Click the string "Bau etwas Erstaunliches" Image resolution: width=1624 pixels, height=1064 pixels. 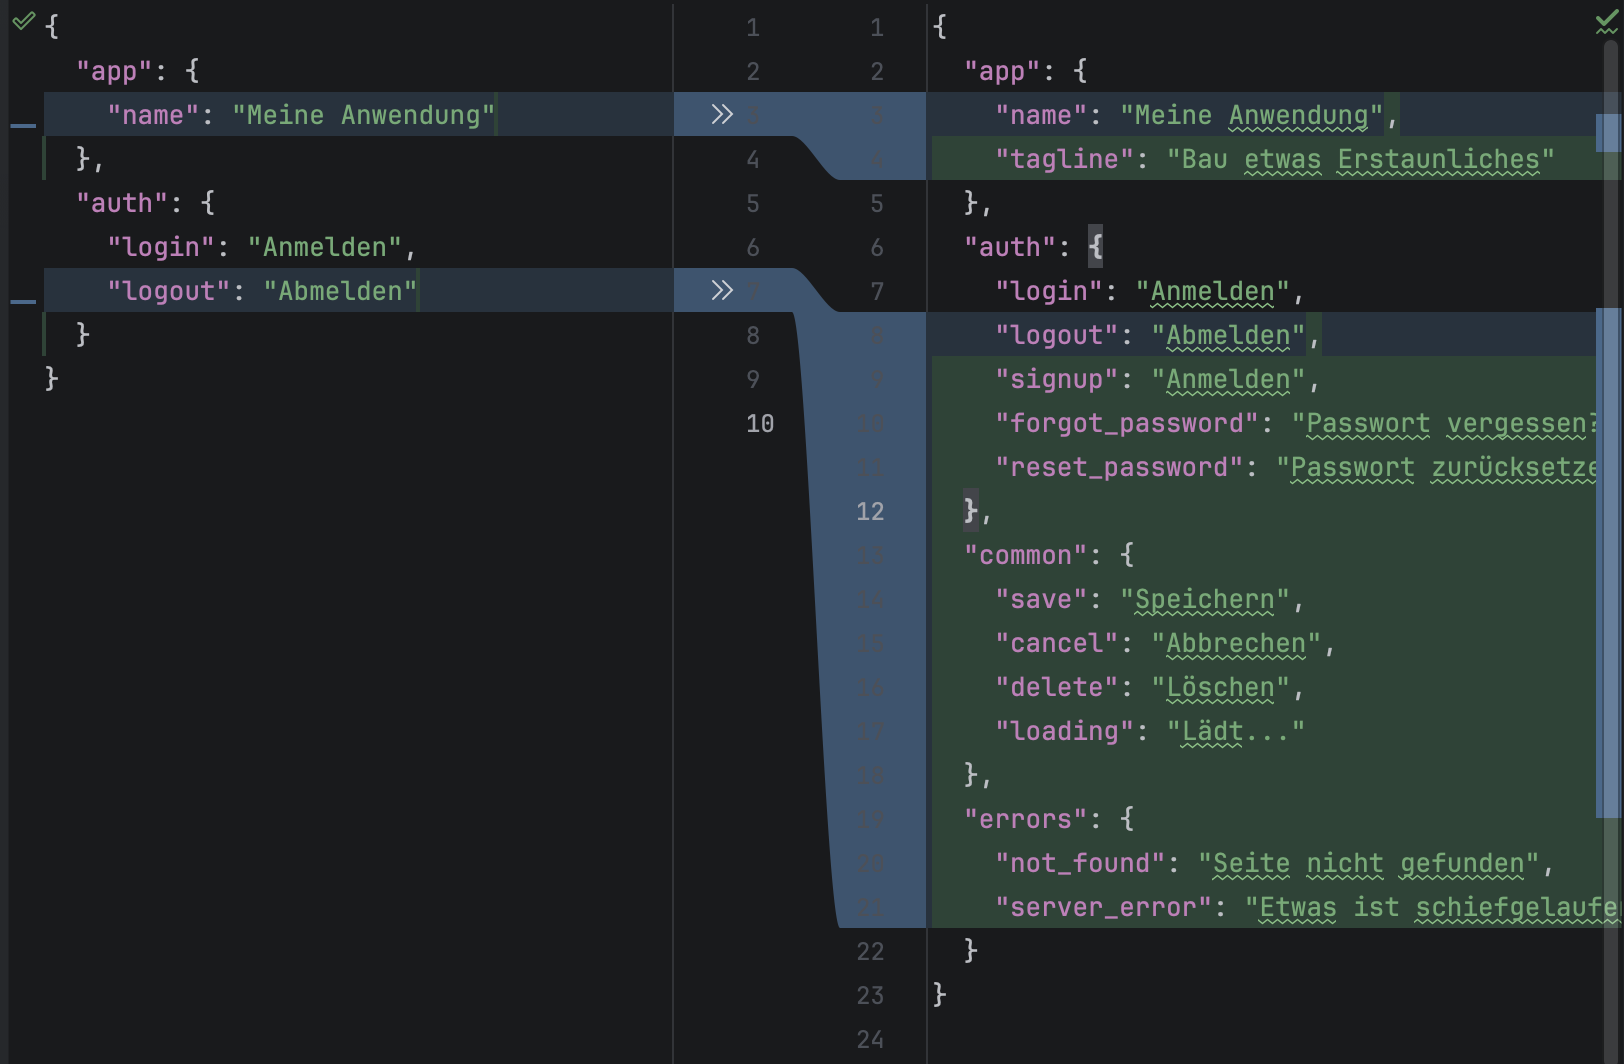[x=1360, y=158]
